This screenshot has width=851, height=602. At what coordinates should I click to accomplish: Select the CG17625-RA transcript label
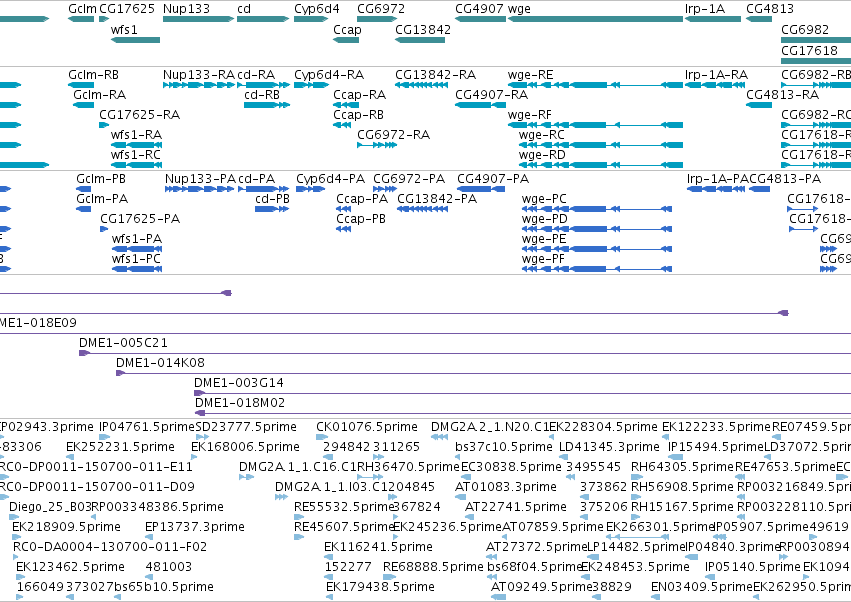click(x=139, y=115)
